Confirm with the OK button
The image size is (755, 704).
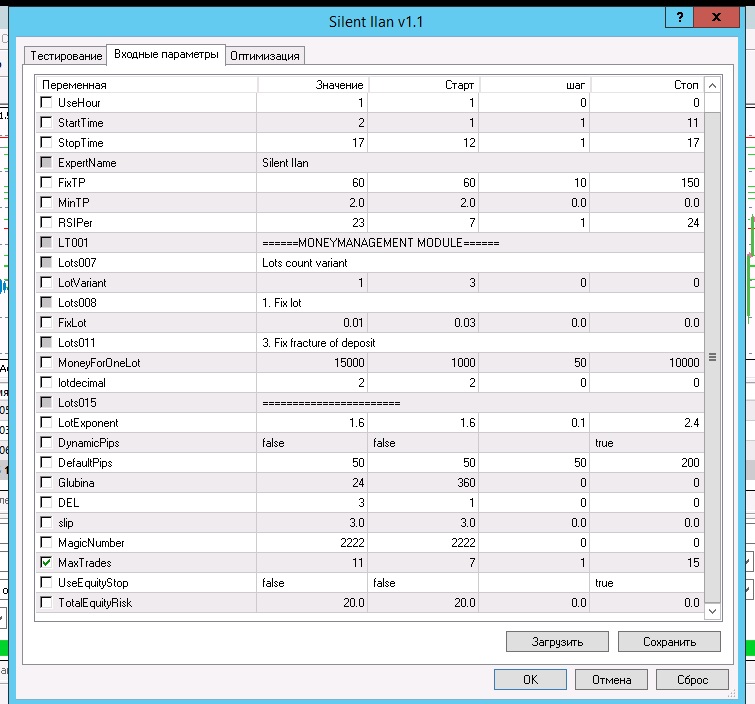[x=530, y=679]
